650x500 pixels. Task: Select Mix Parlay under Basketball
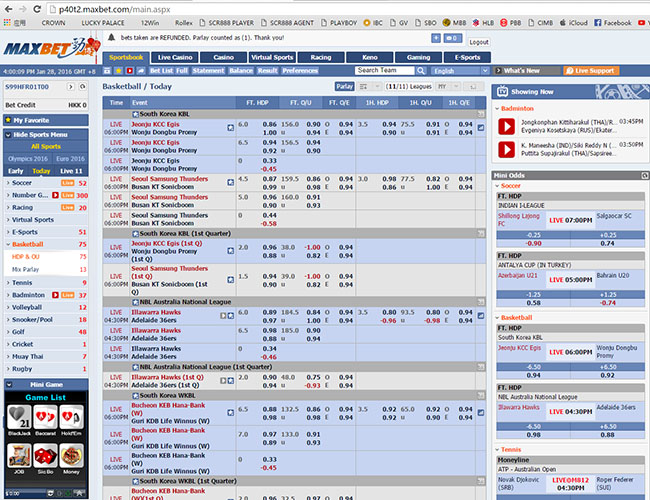tap(46, 269)
